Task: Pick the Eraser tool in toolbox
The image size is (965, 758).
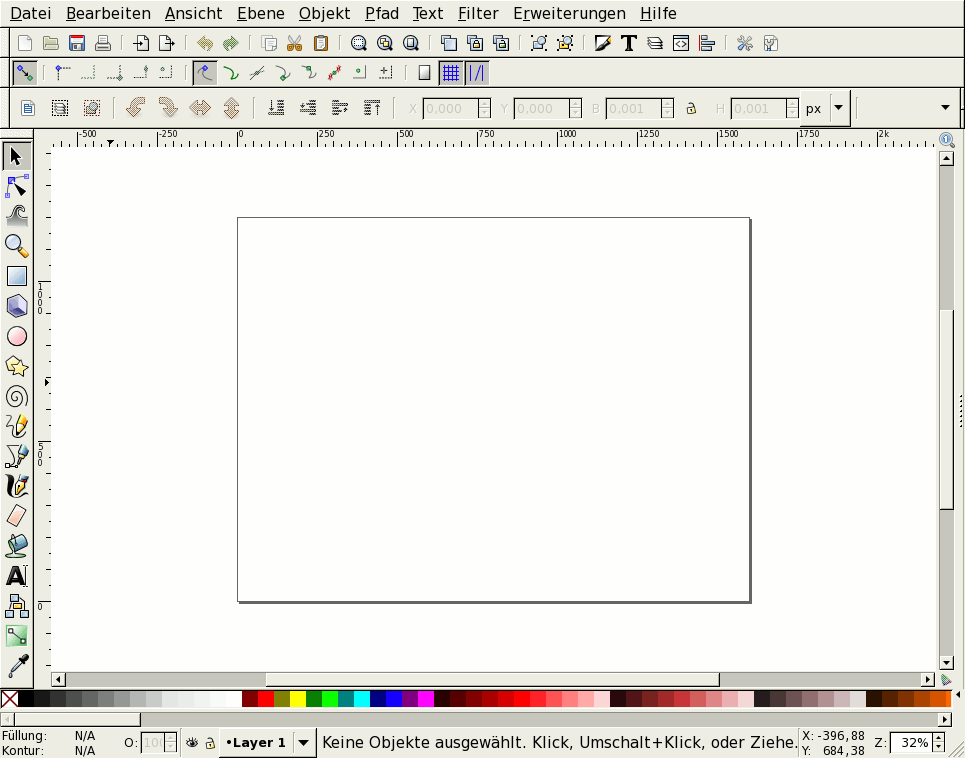Action: click(17, 516)
